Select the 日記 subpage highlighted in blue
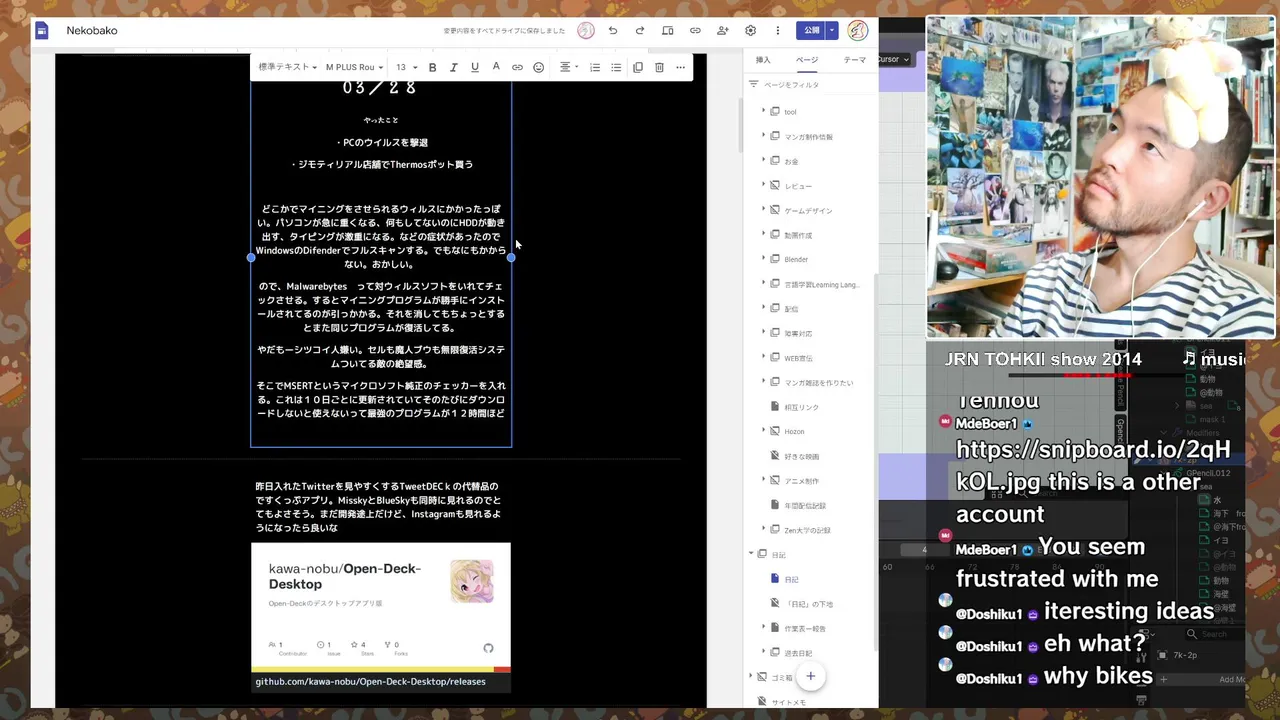 (x=791, y=579)
